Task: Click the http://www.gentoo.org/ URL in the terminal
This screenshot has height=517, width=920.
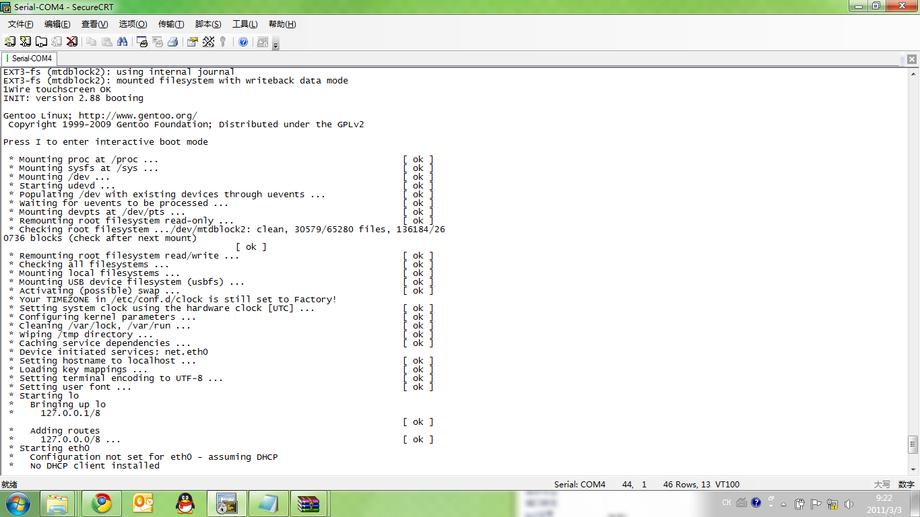Action: point(138,116)
